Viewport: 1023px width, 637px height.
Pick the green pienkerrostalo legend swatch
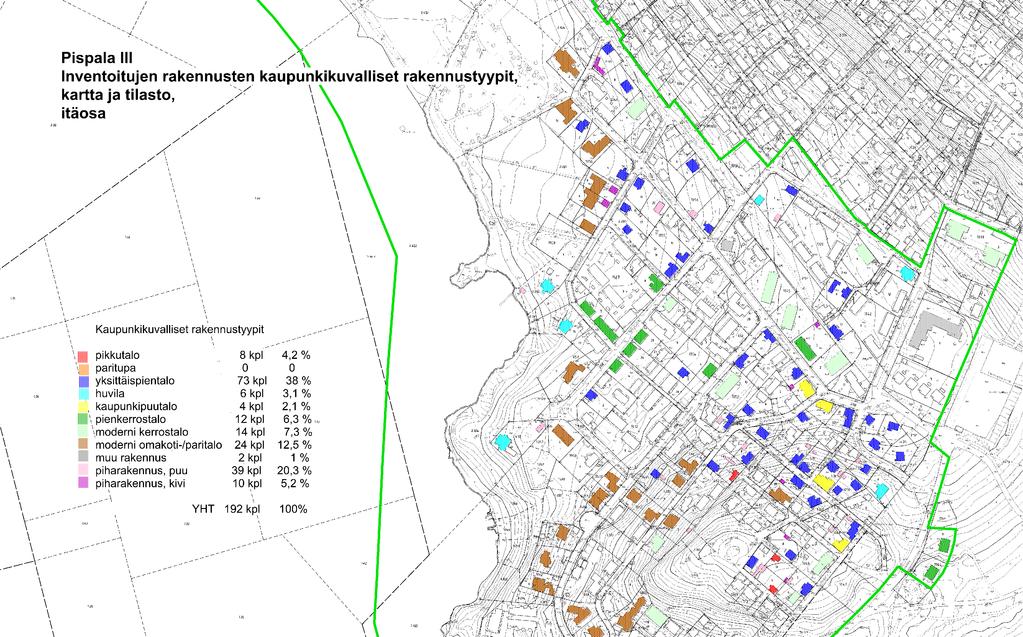tap(82, 420)
